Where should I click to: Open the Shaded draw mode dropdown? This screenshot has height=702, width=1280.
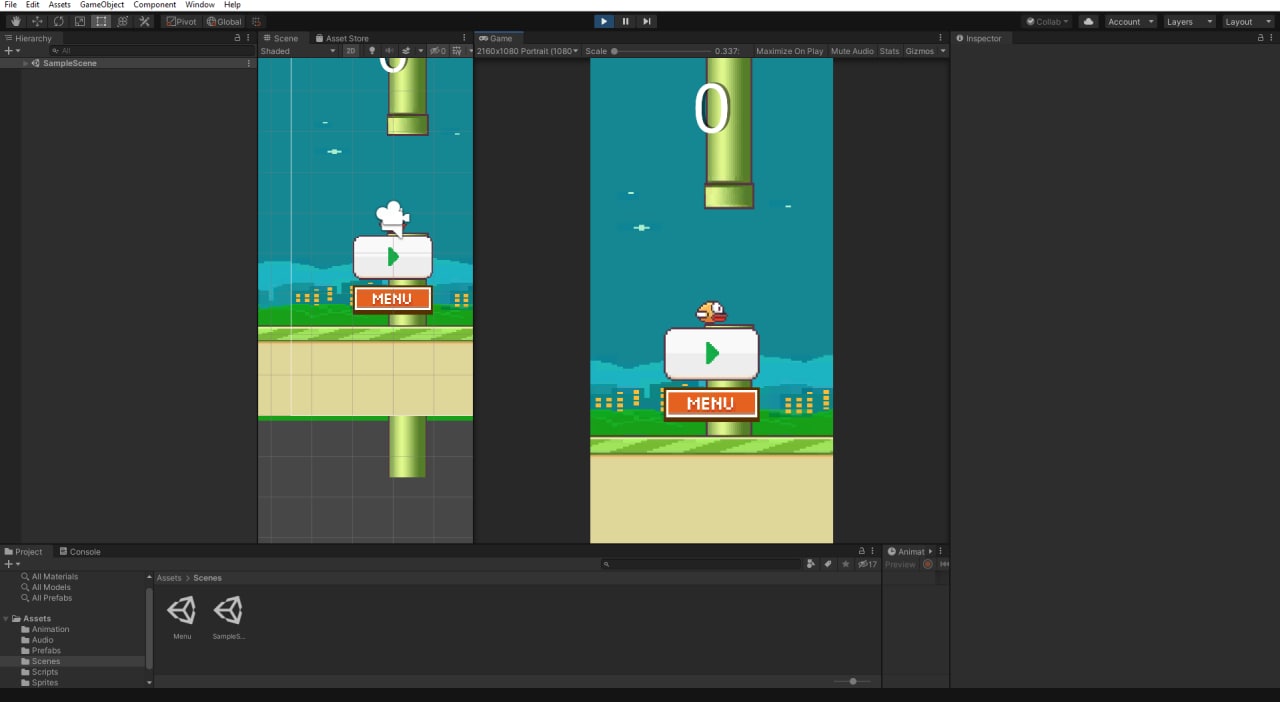coord(298,51)
